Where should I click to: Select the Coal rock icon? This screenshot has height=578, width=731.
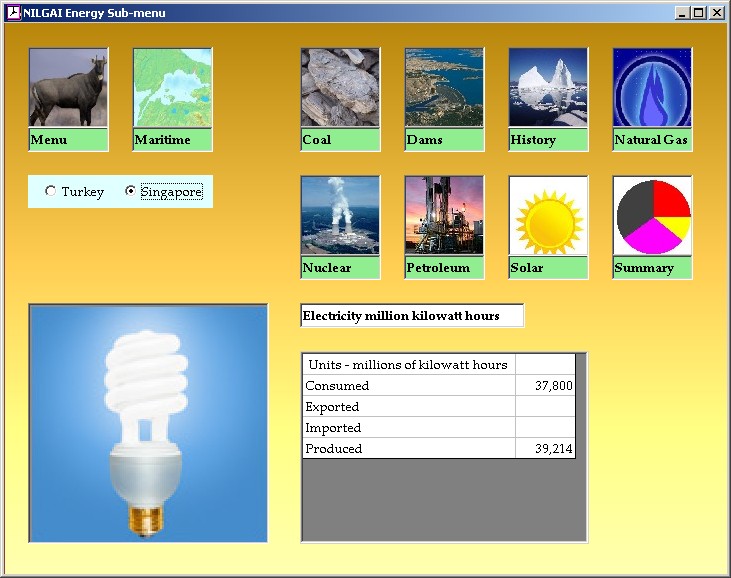point(340,88)
